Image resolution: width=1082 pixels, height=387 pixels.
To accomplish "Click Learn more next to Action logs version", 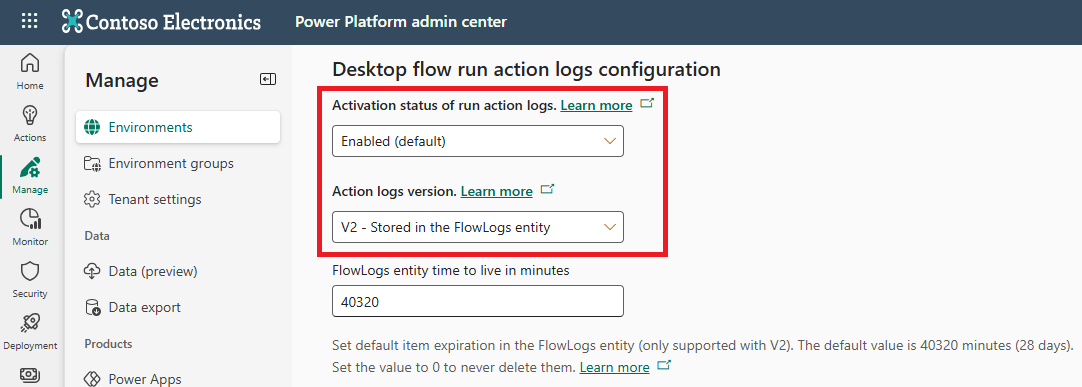I will point(496,191).
